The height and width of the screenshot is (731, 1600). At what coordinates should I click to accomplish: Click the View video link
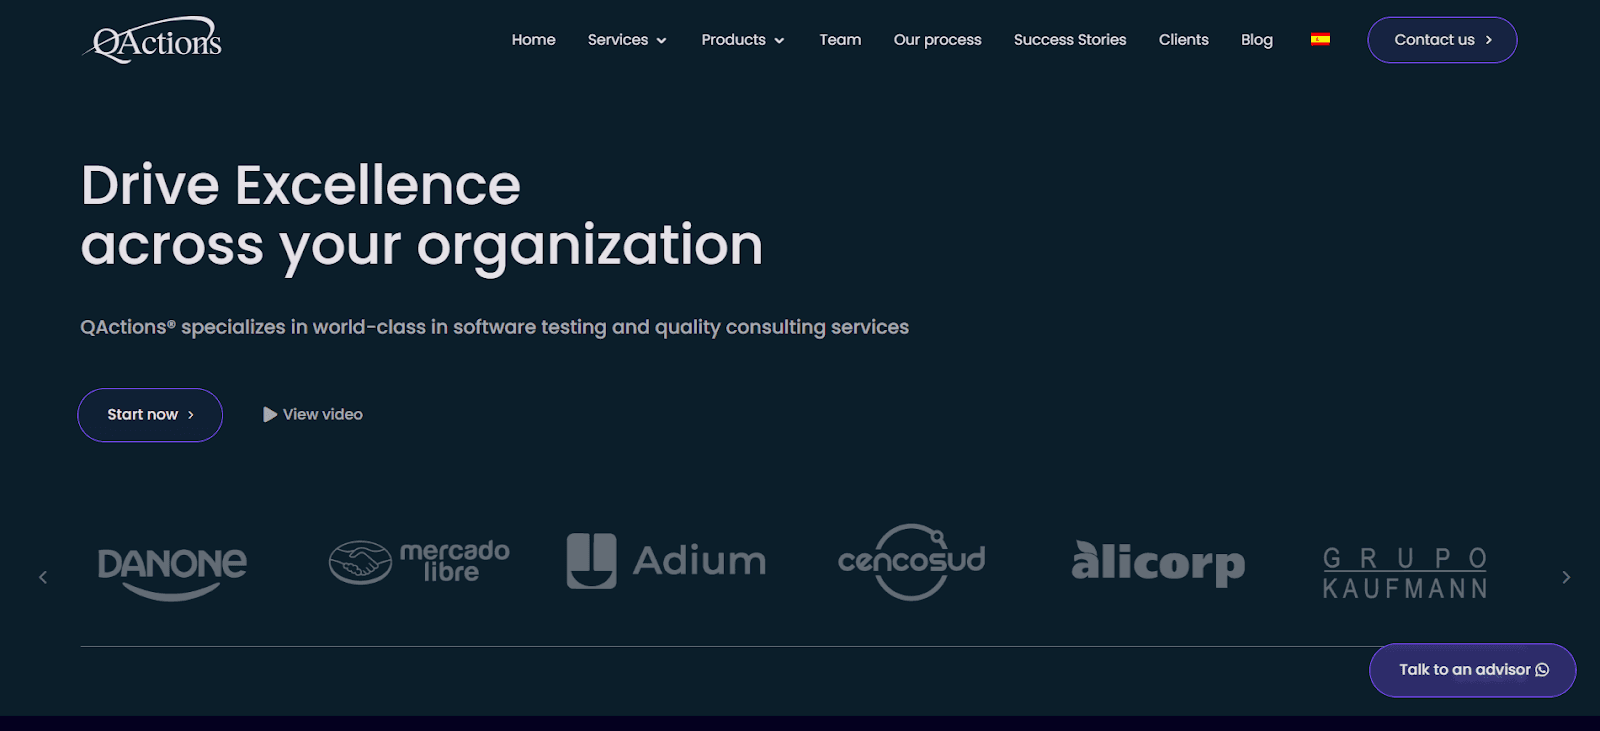(x=313, y=414)
